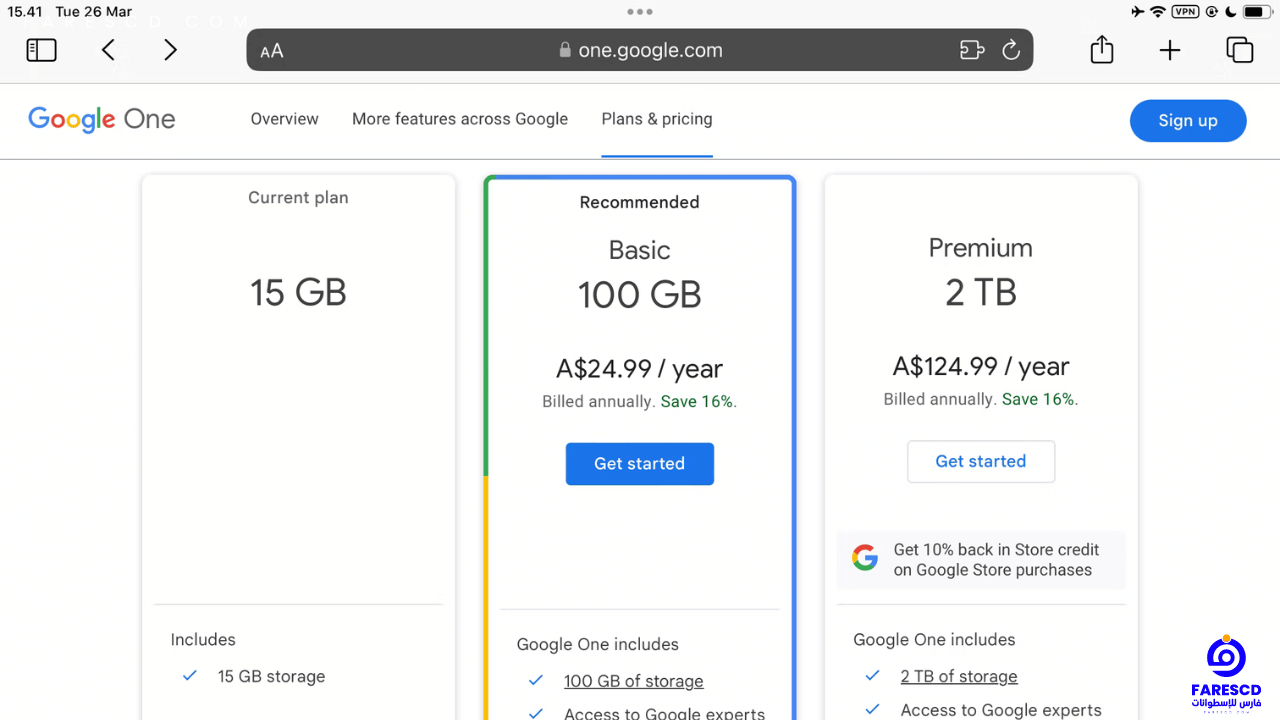Open the 100 GB of storage link
This screenshot has height=720, width=1280.
tap(634, 681)
